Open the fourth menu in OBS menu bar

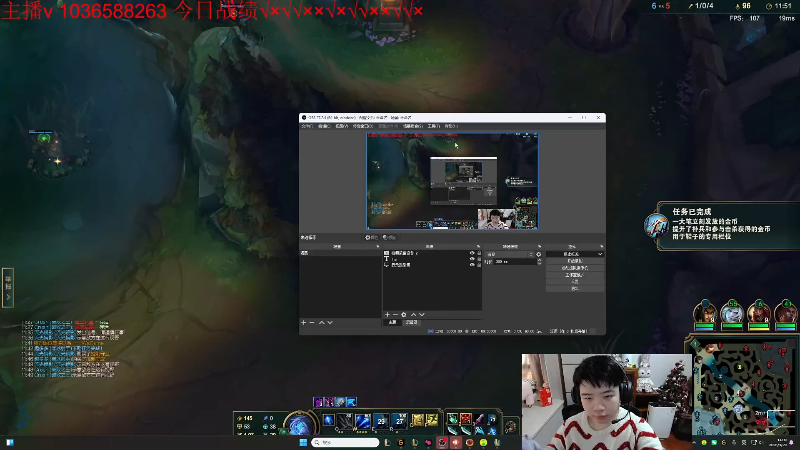pyautogui.click(x=363, y=126)
